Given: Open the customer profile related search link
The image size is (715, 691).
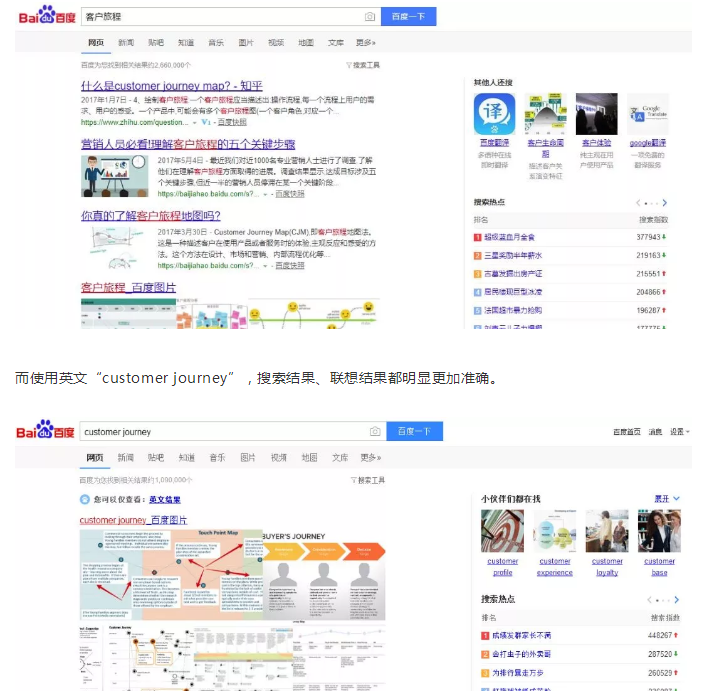Looking at the screenshot, I should pos(503,567).
